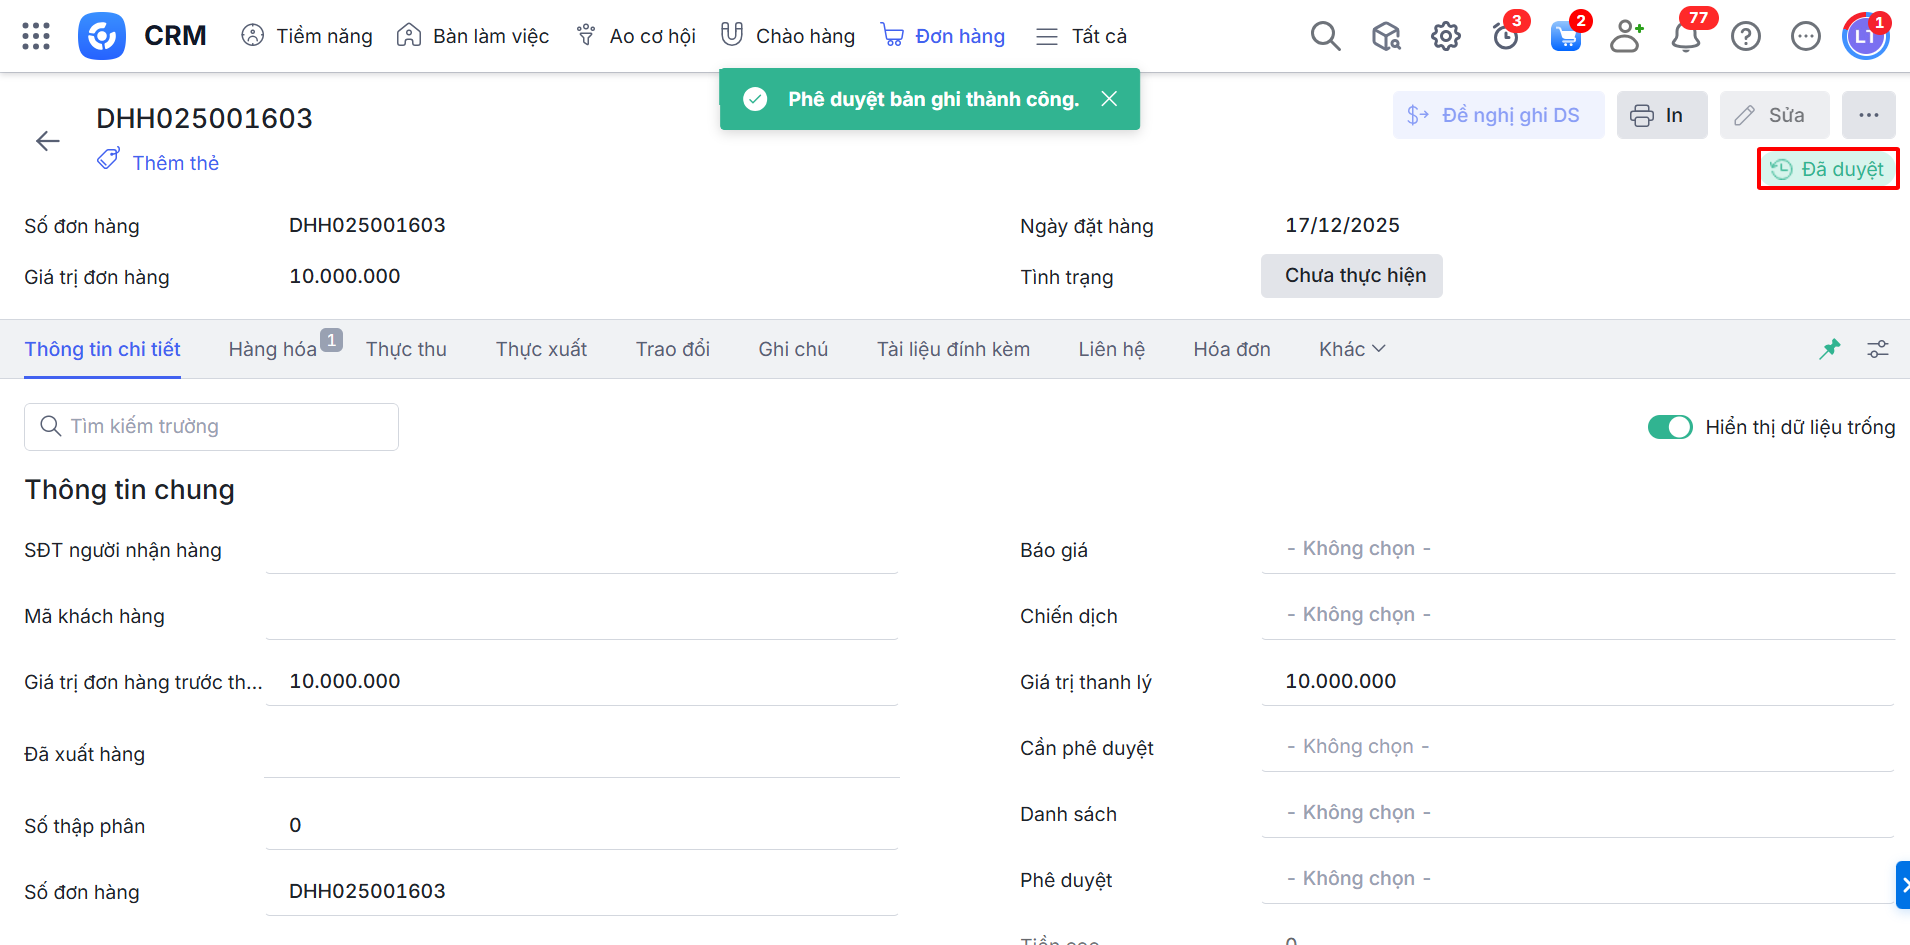
Task: Open the app launcher grid icon
Action: coord(36,36)
